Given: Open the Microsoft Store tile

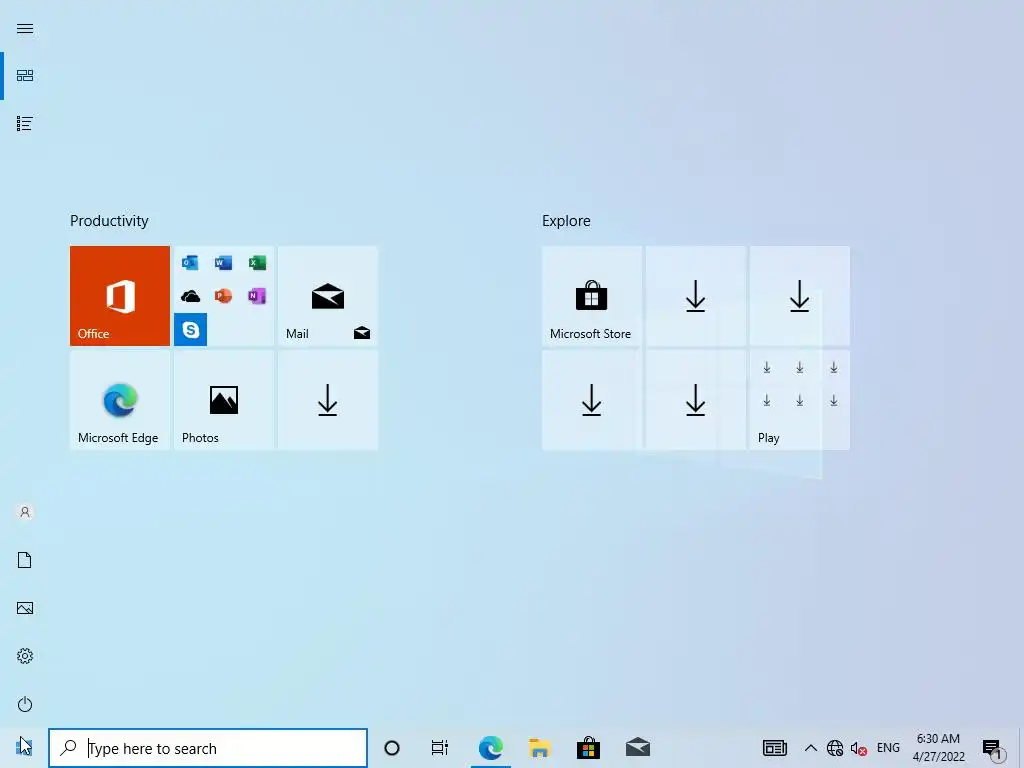Looking at the screenshot, I should coord(592,296).
